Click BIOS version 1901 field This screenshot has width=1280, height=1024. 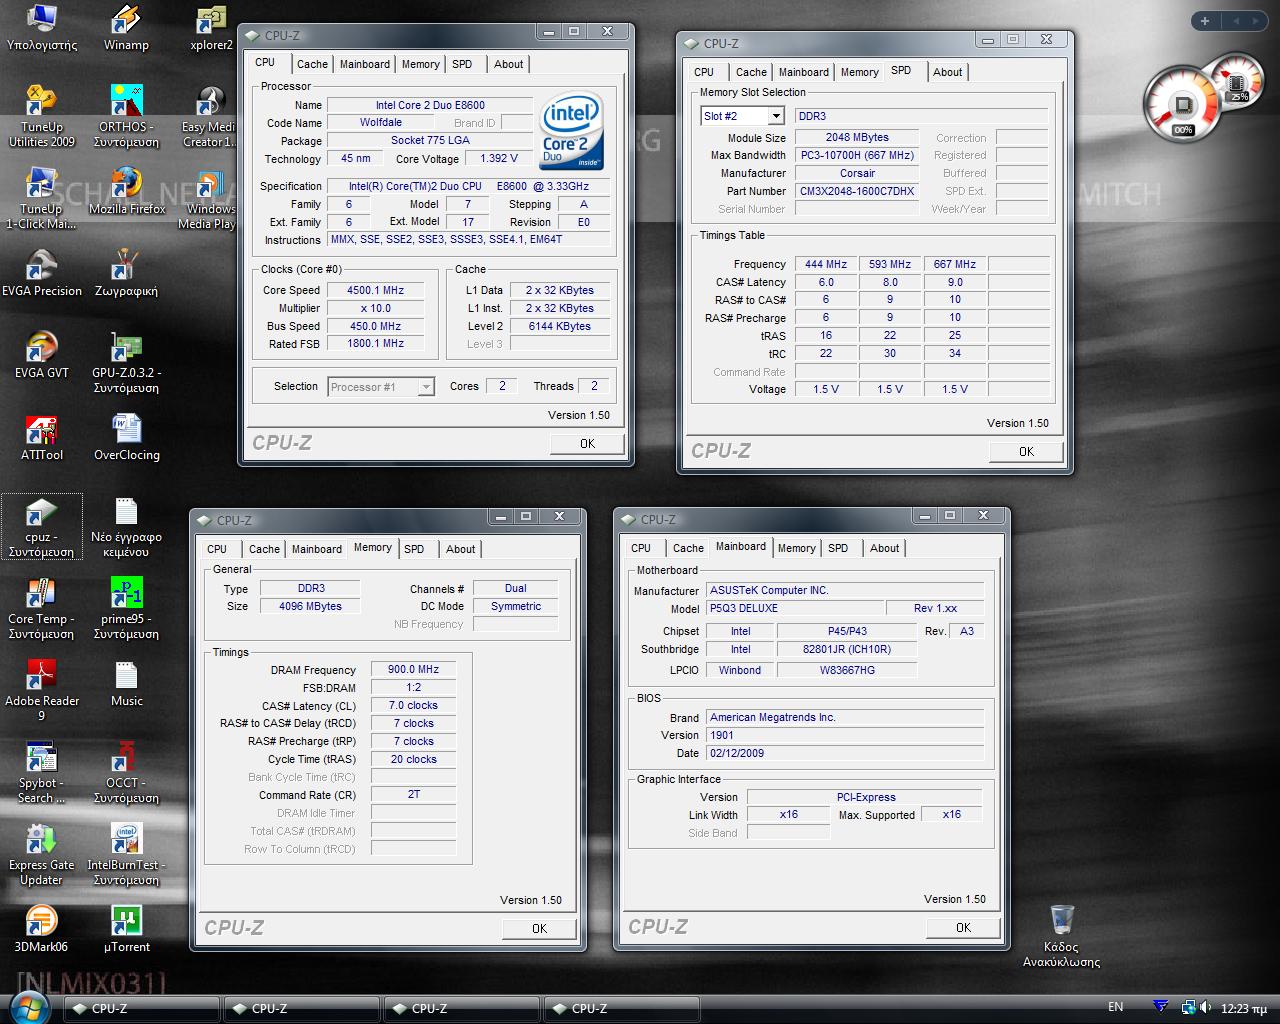(845, 735)
